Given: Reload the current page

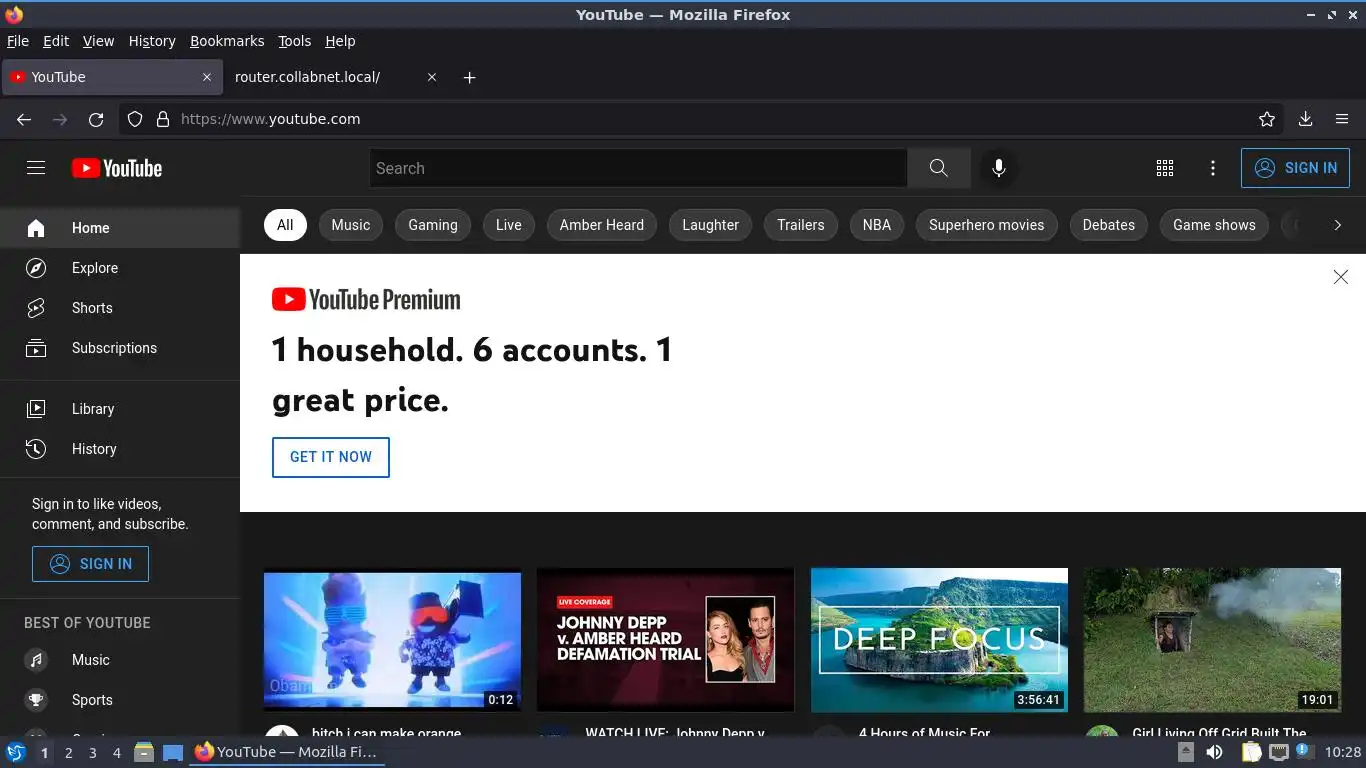Looking at the screenshot, I should click(x=96, y=119).
